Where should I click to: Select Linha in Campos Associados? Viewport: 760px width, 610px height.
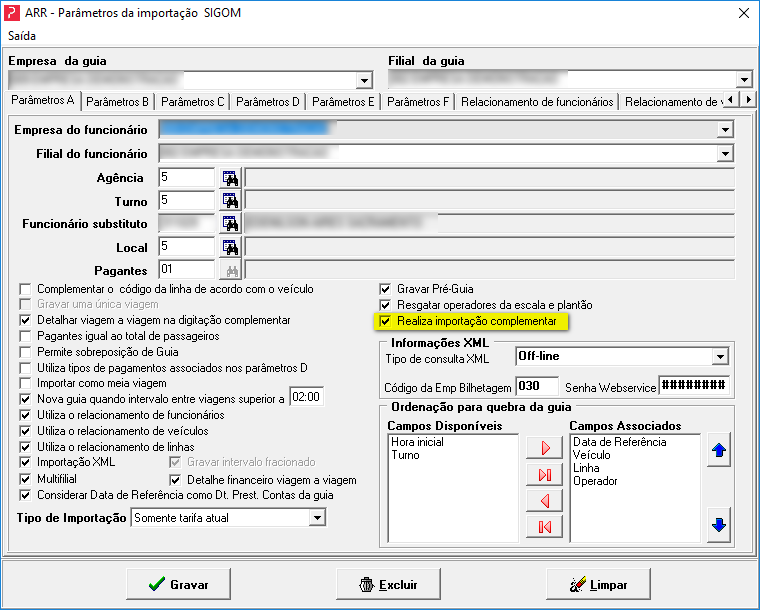[x=586, y=468]
